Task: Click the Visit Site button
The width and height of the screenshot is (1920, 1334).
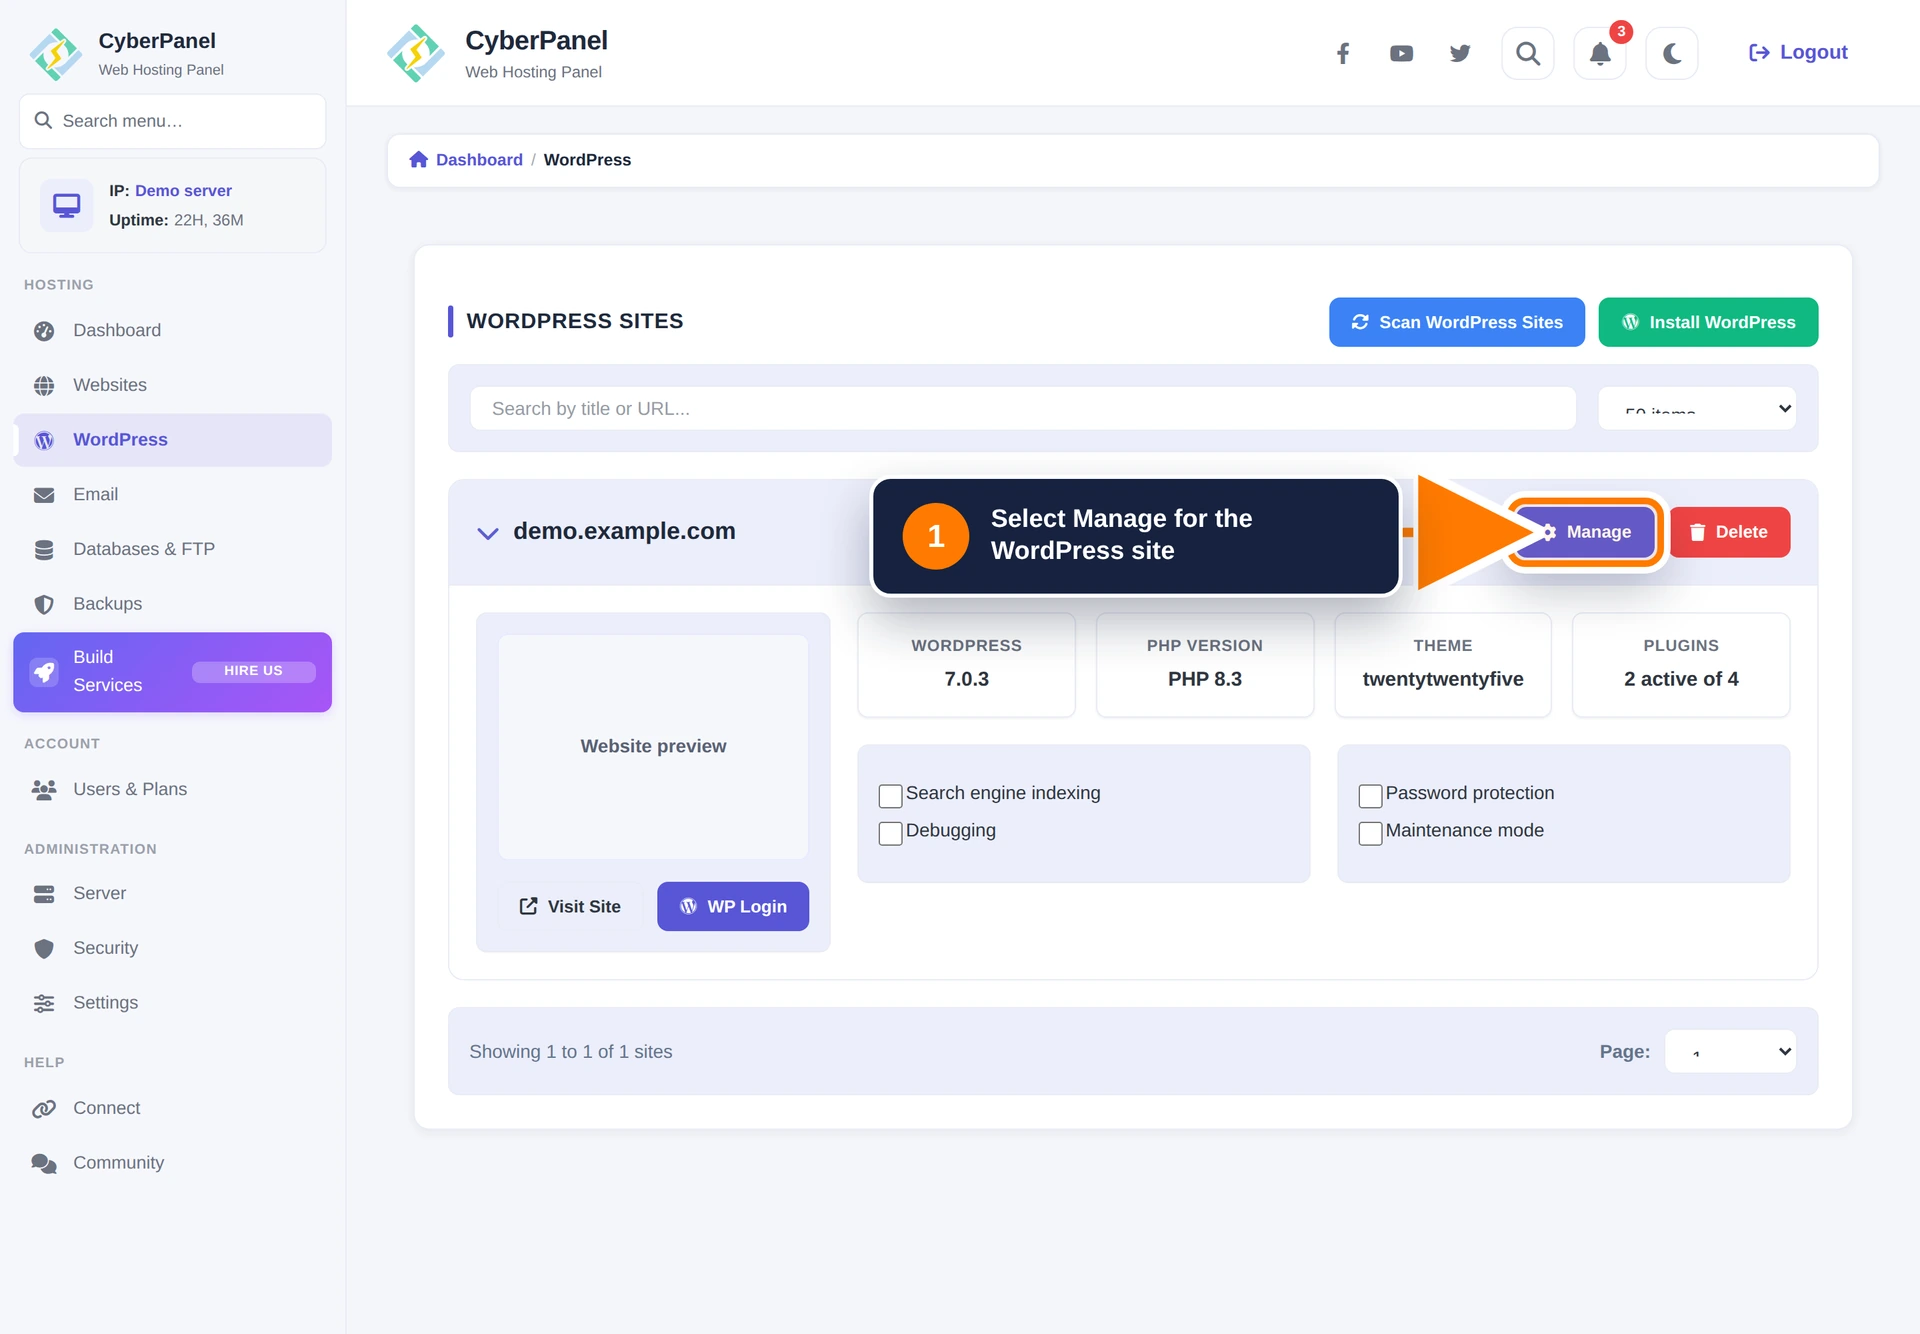Action: [x=570, y=906]
